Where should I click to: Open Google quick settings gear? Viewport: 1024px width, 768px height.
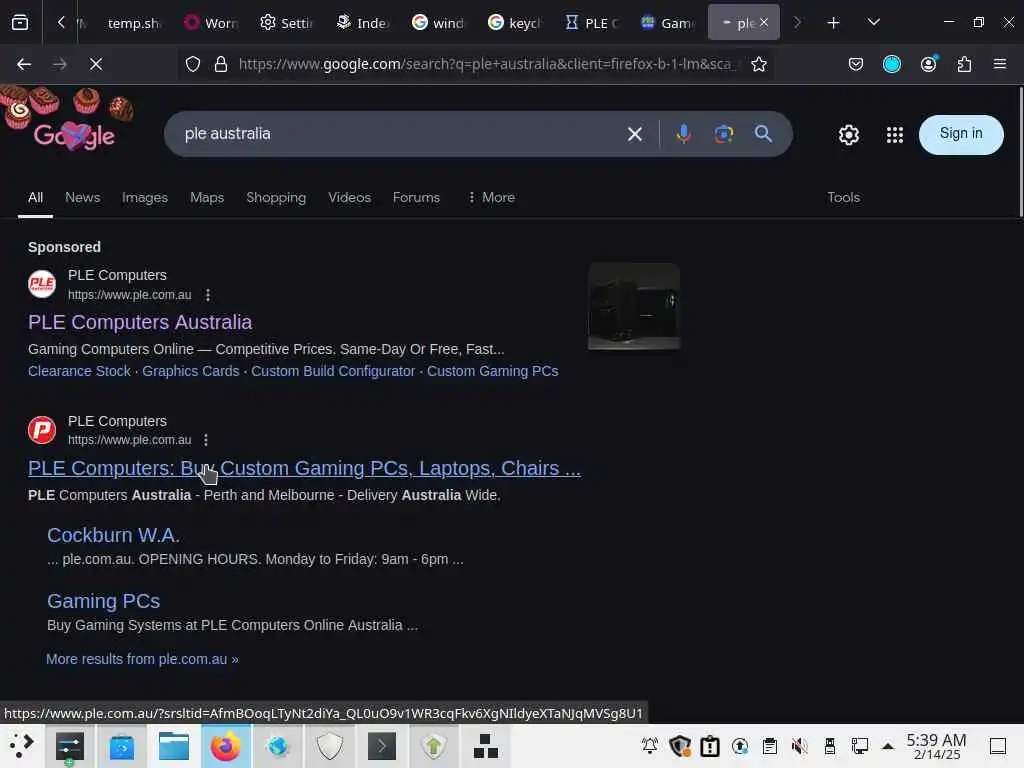(x=848, y=135)
